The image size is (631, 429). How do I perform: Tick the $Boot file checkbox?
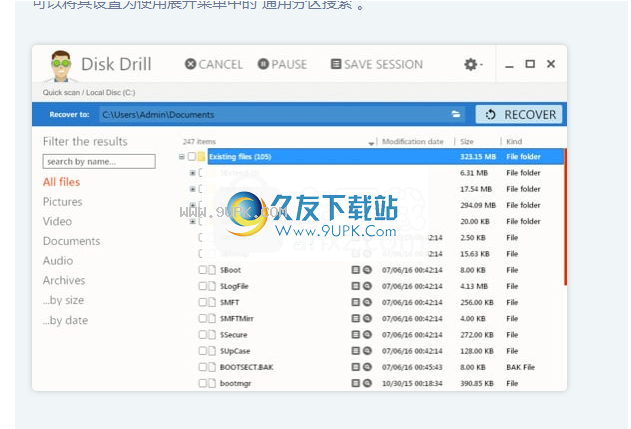(x=202, y=270)
